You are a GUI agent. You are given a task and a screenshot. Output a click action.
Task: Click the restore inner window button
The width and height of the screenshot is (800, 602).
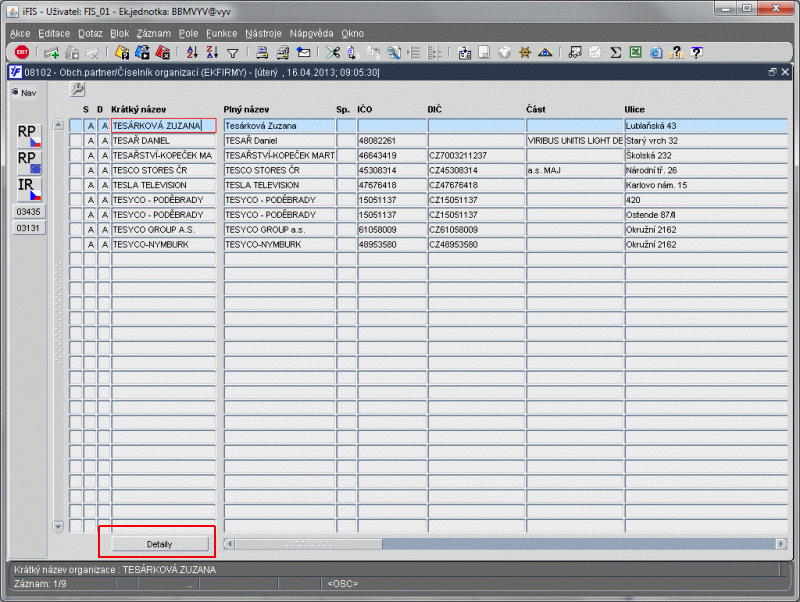click(x=772, y=72)
